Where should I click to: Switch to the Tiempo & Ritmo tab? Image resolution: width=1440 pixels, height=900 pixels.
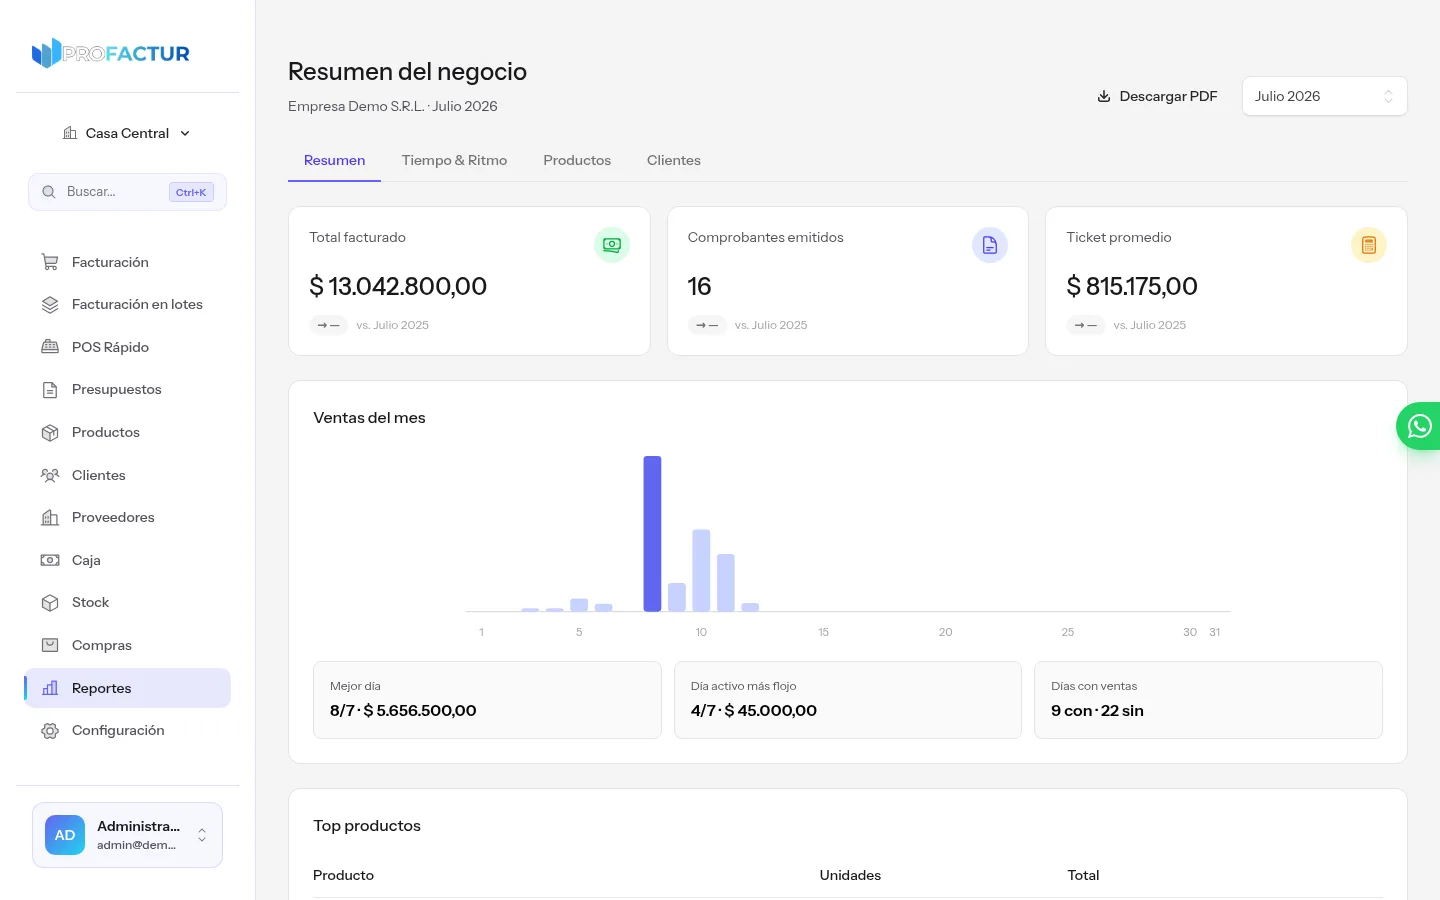tap(454, 160)
